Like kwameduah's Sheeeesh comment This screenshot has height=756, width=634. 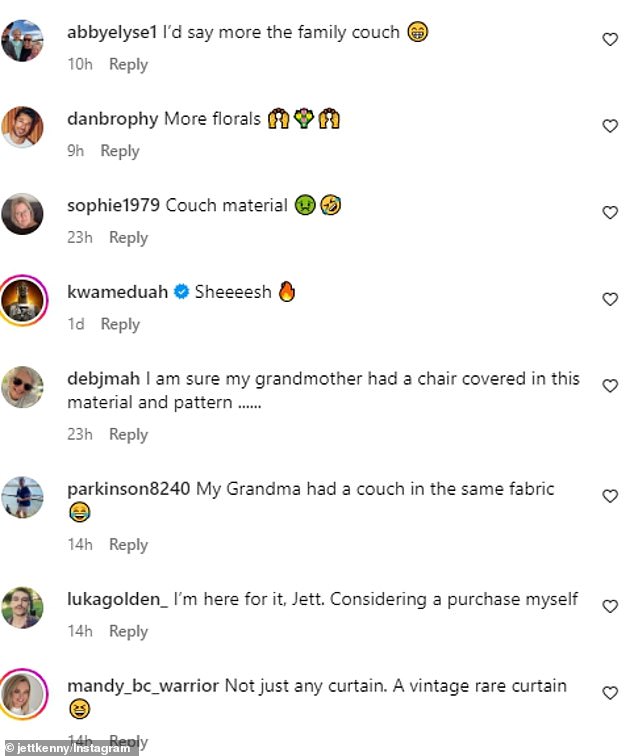click(x=610, y=299)
